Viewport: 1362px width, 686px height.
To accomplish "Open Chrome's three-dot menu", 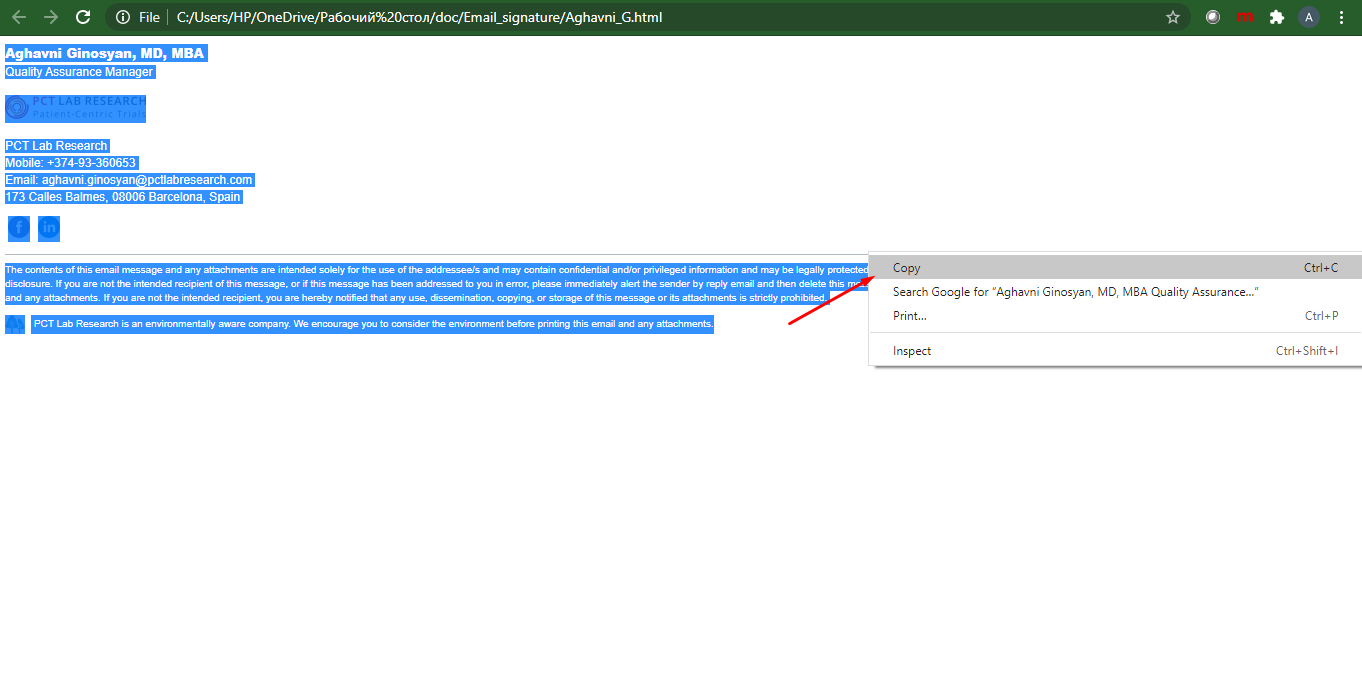I will 1341,17.
